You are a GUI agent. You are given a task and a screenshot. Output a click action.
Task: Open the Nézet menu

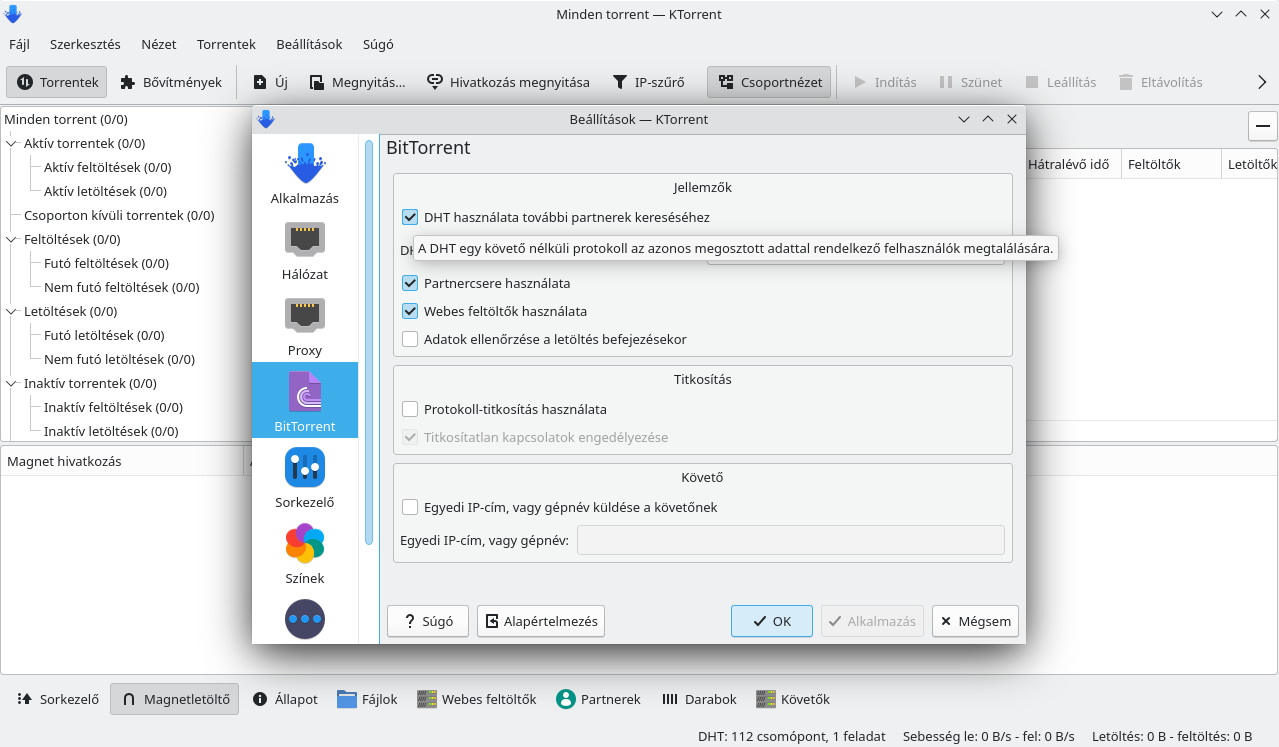pyautogui.click(x=159, y=44)
